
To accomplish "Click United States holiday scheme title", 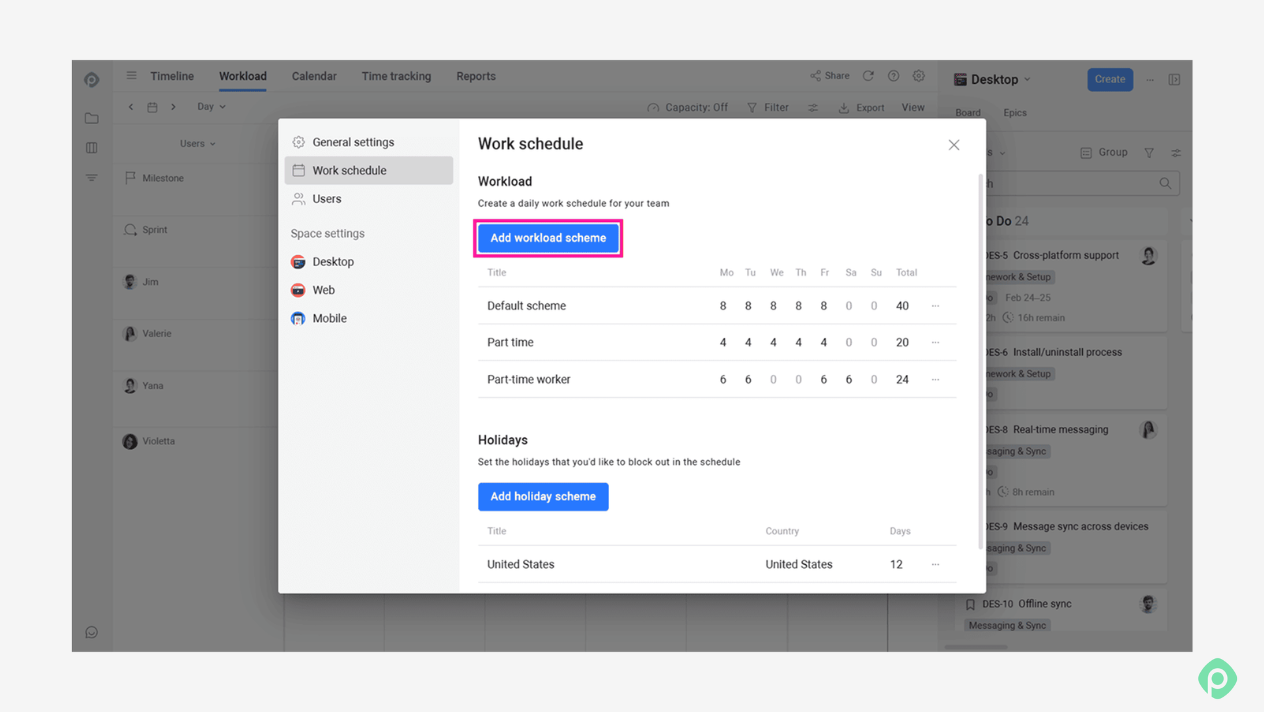I will (x=520, y=565).
